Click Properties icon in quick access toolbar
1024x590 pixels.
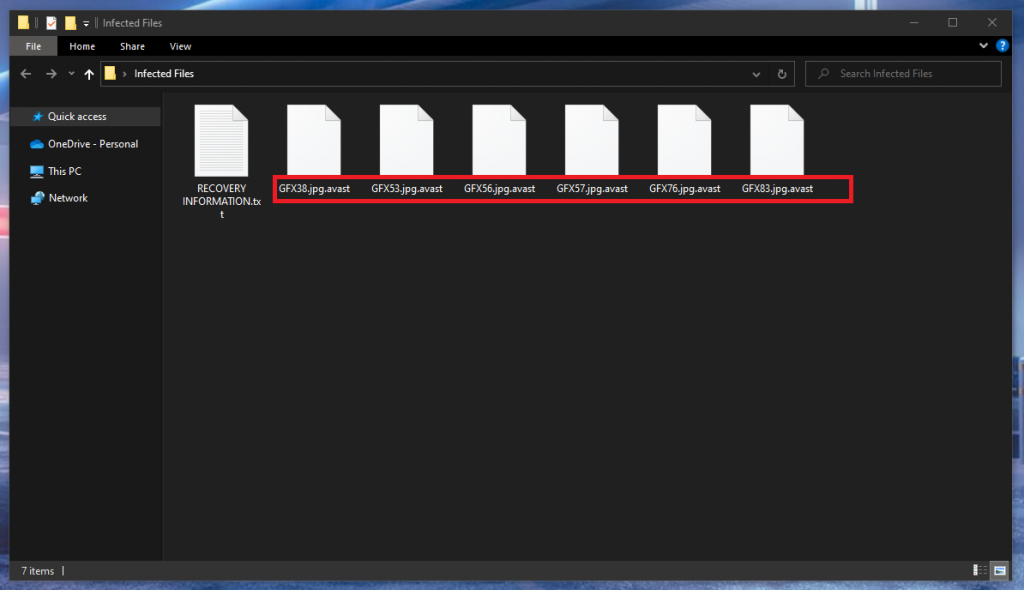tap(51, 23)
